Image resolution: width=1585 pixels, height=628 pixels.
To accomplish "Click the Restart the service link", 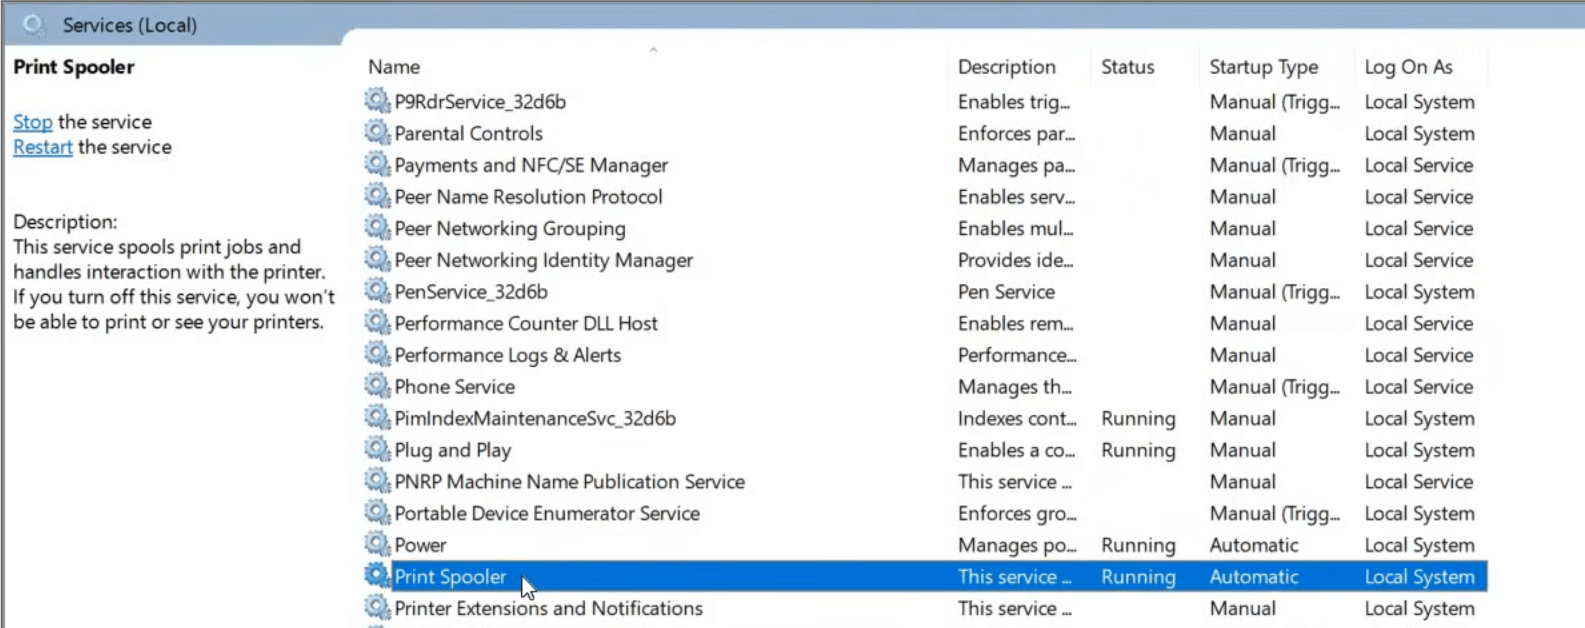I will pos(43,147).
